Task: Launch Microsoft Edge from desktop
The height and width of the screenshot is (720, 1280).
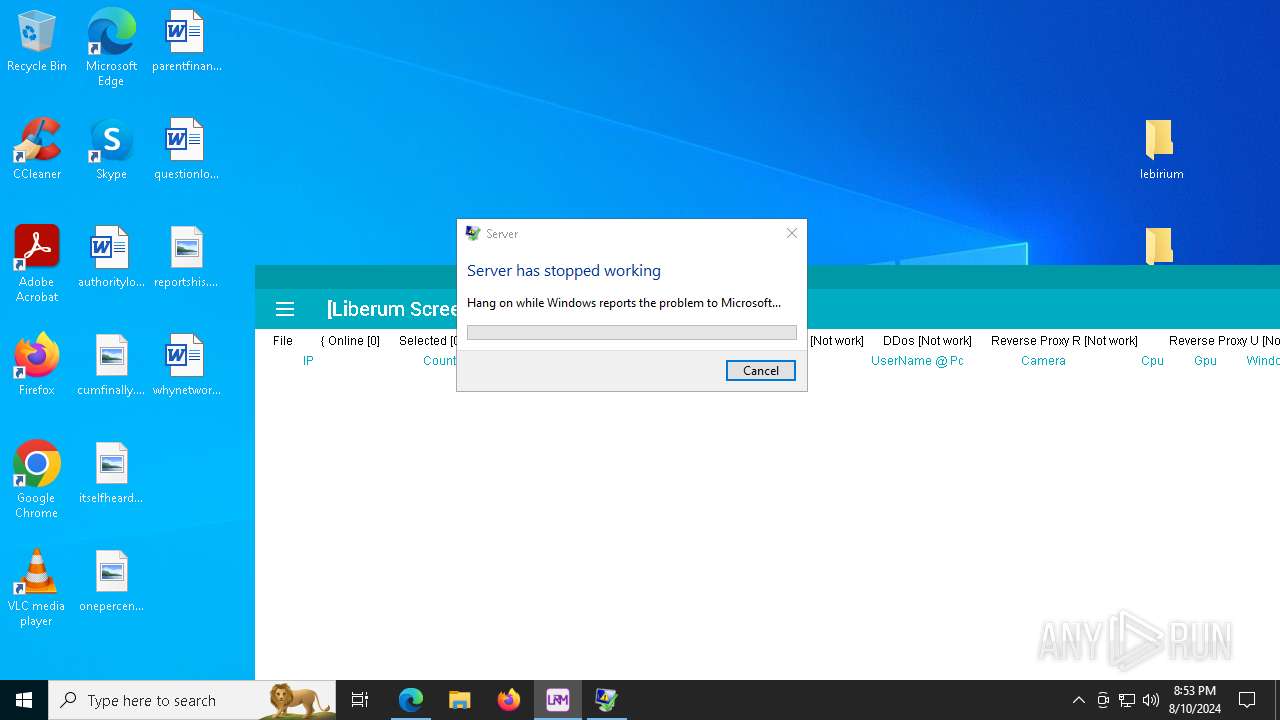Action: (x=111, y=48)
